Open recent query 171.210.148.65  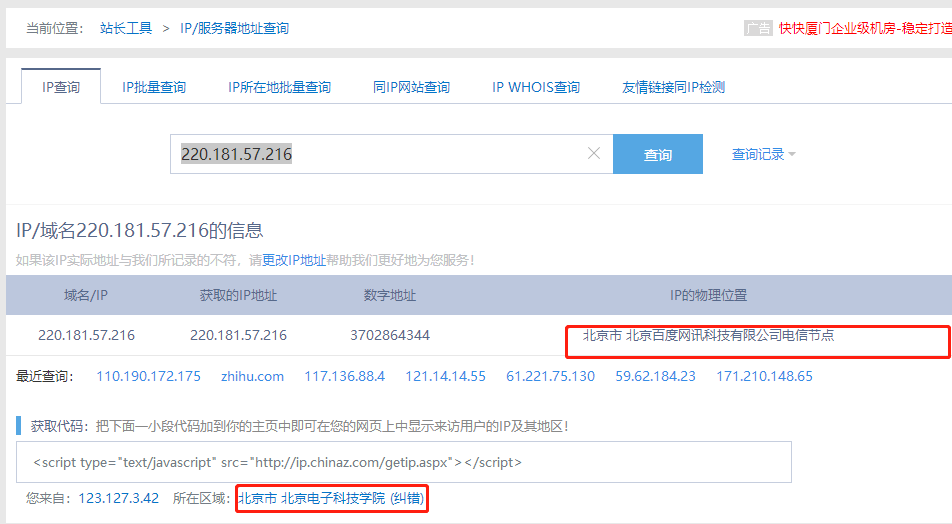pos(764,376)
